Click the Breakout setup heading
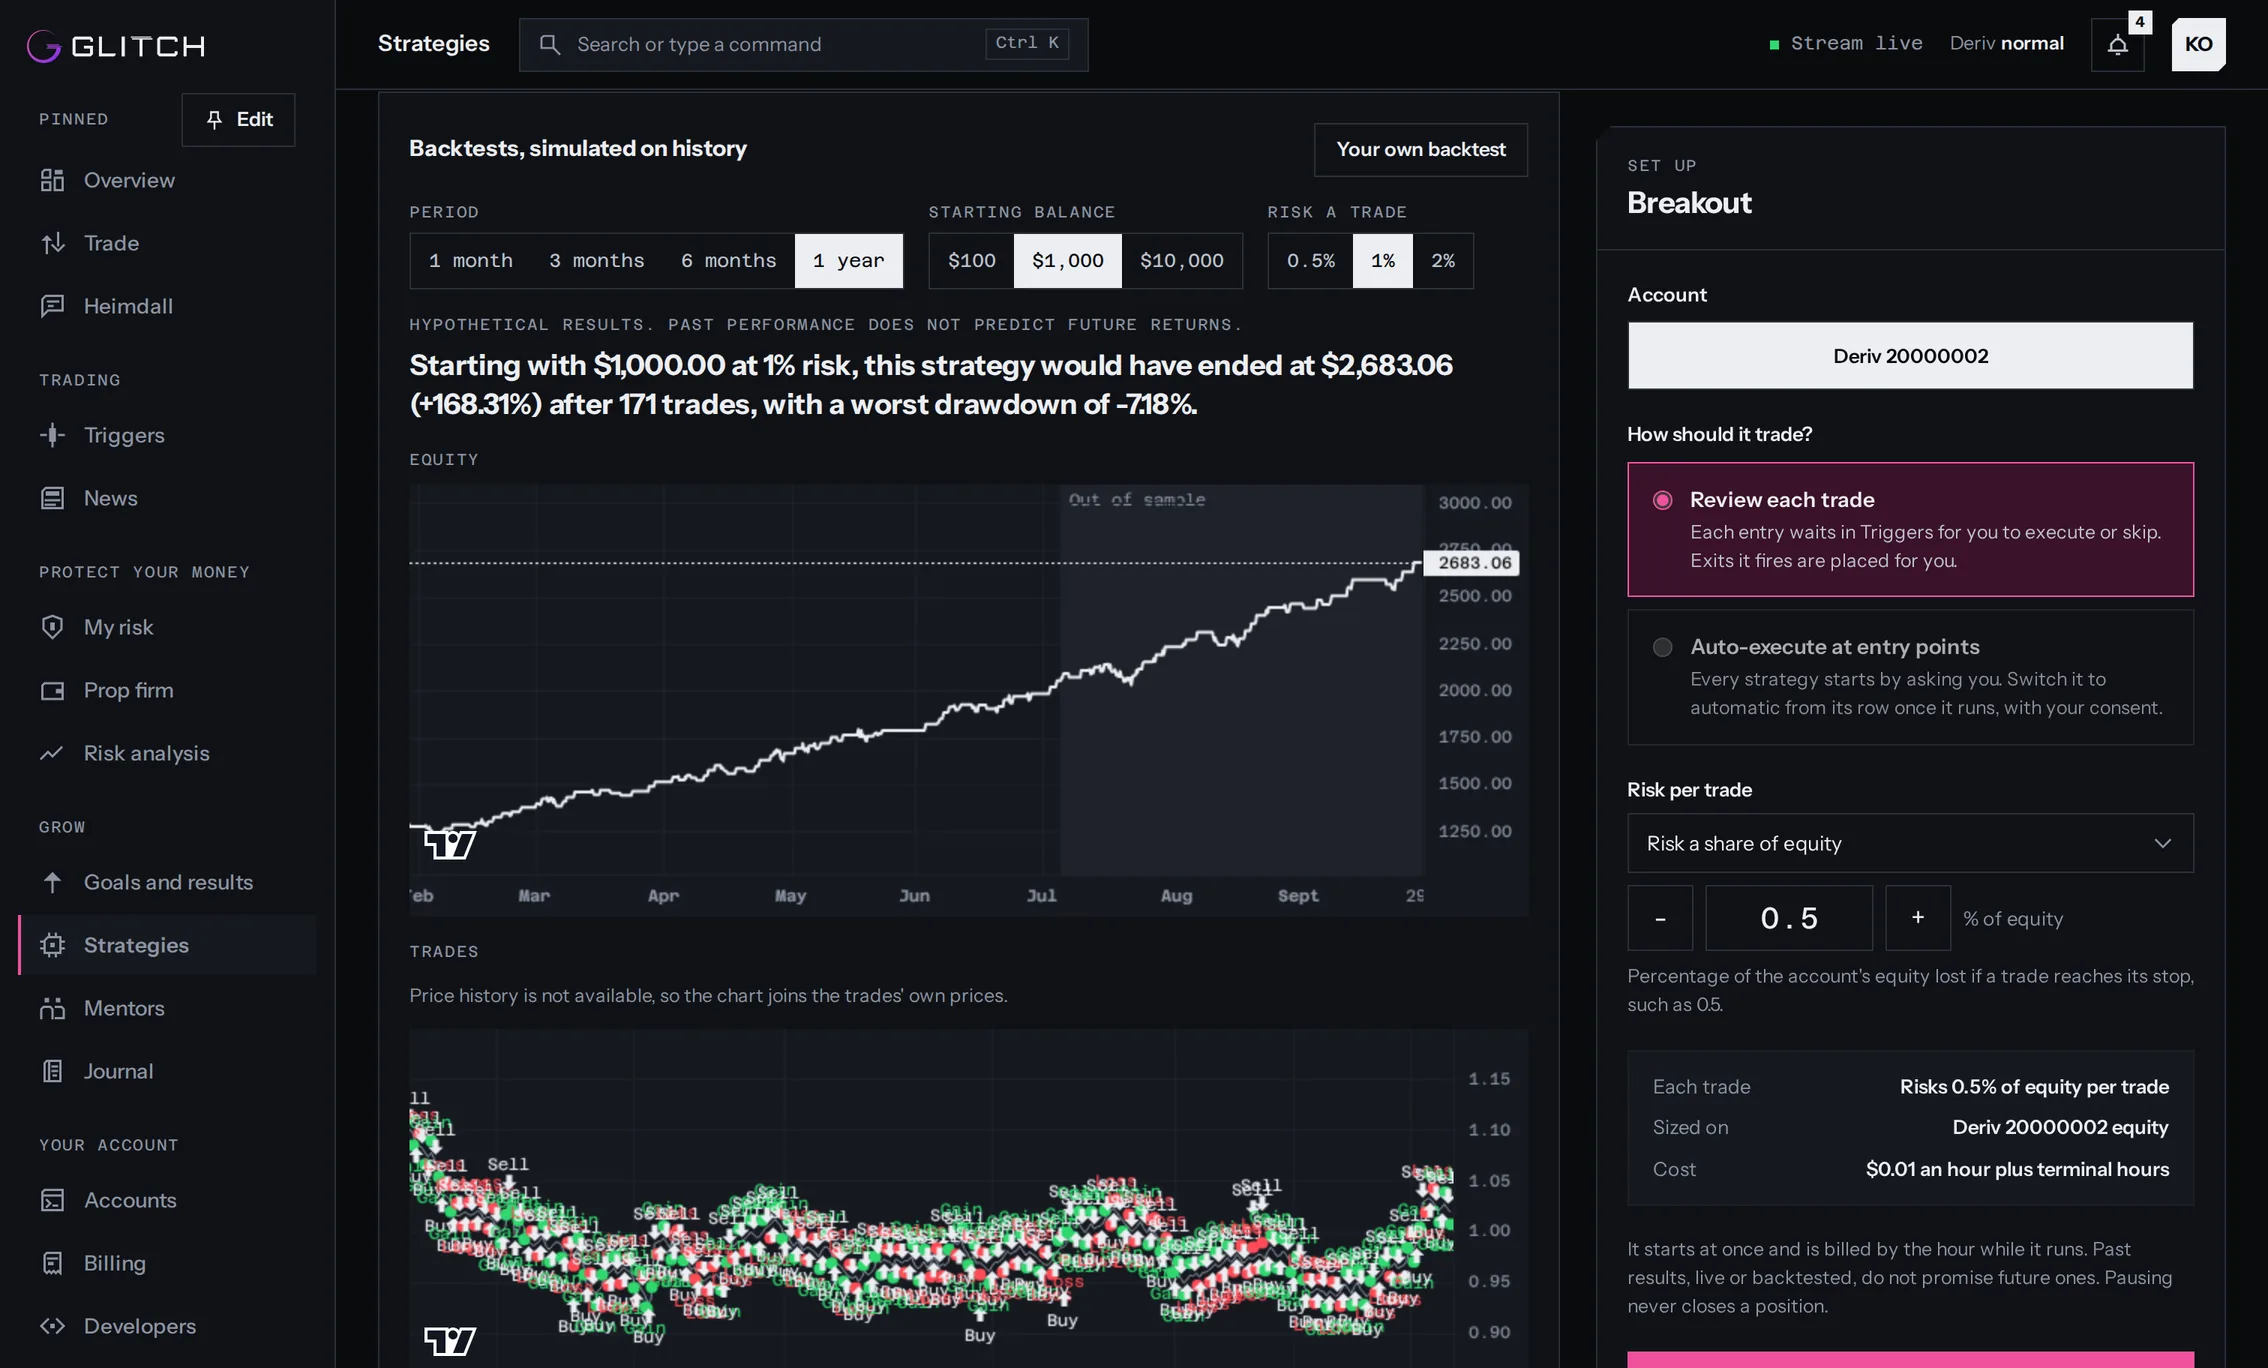Screen dimensions: 2268x1368 coord(1689,203)
